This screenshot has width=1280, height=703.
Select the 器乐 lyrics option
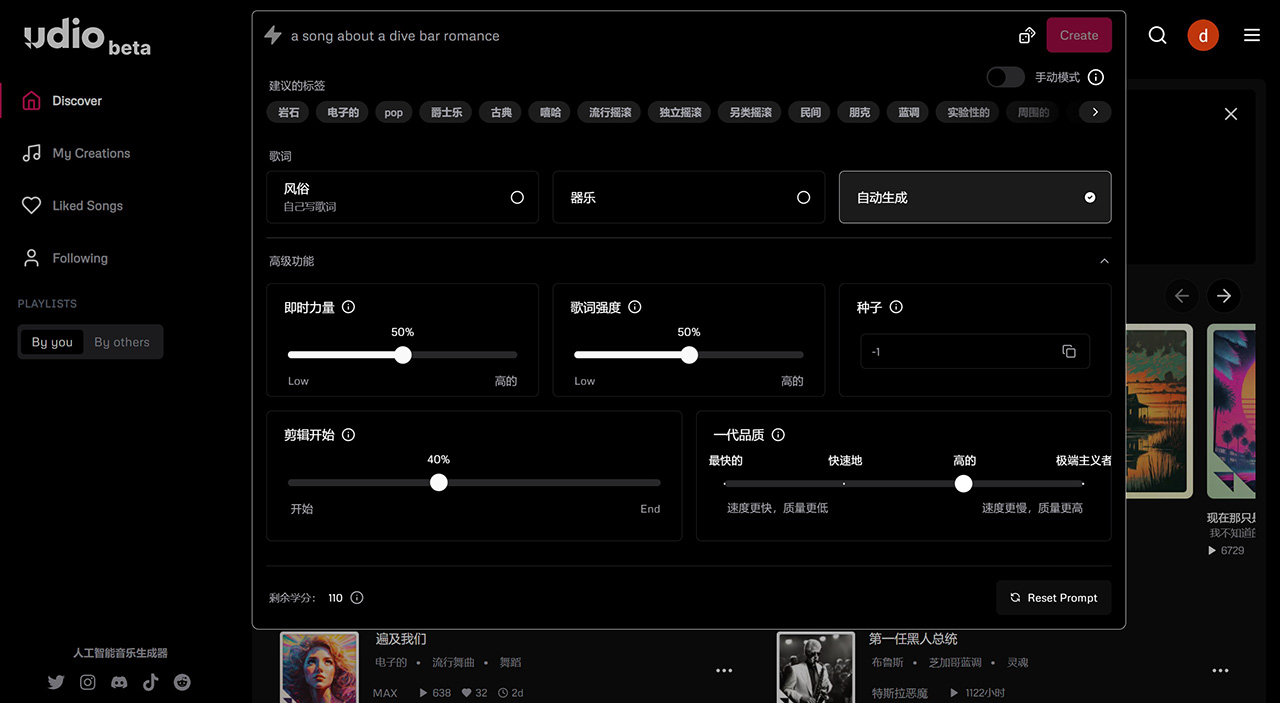(x=688, y=197)
